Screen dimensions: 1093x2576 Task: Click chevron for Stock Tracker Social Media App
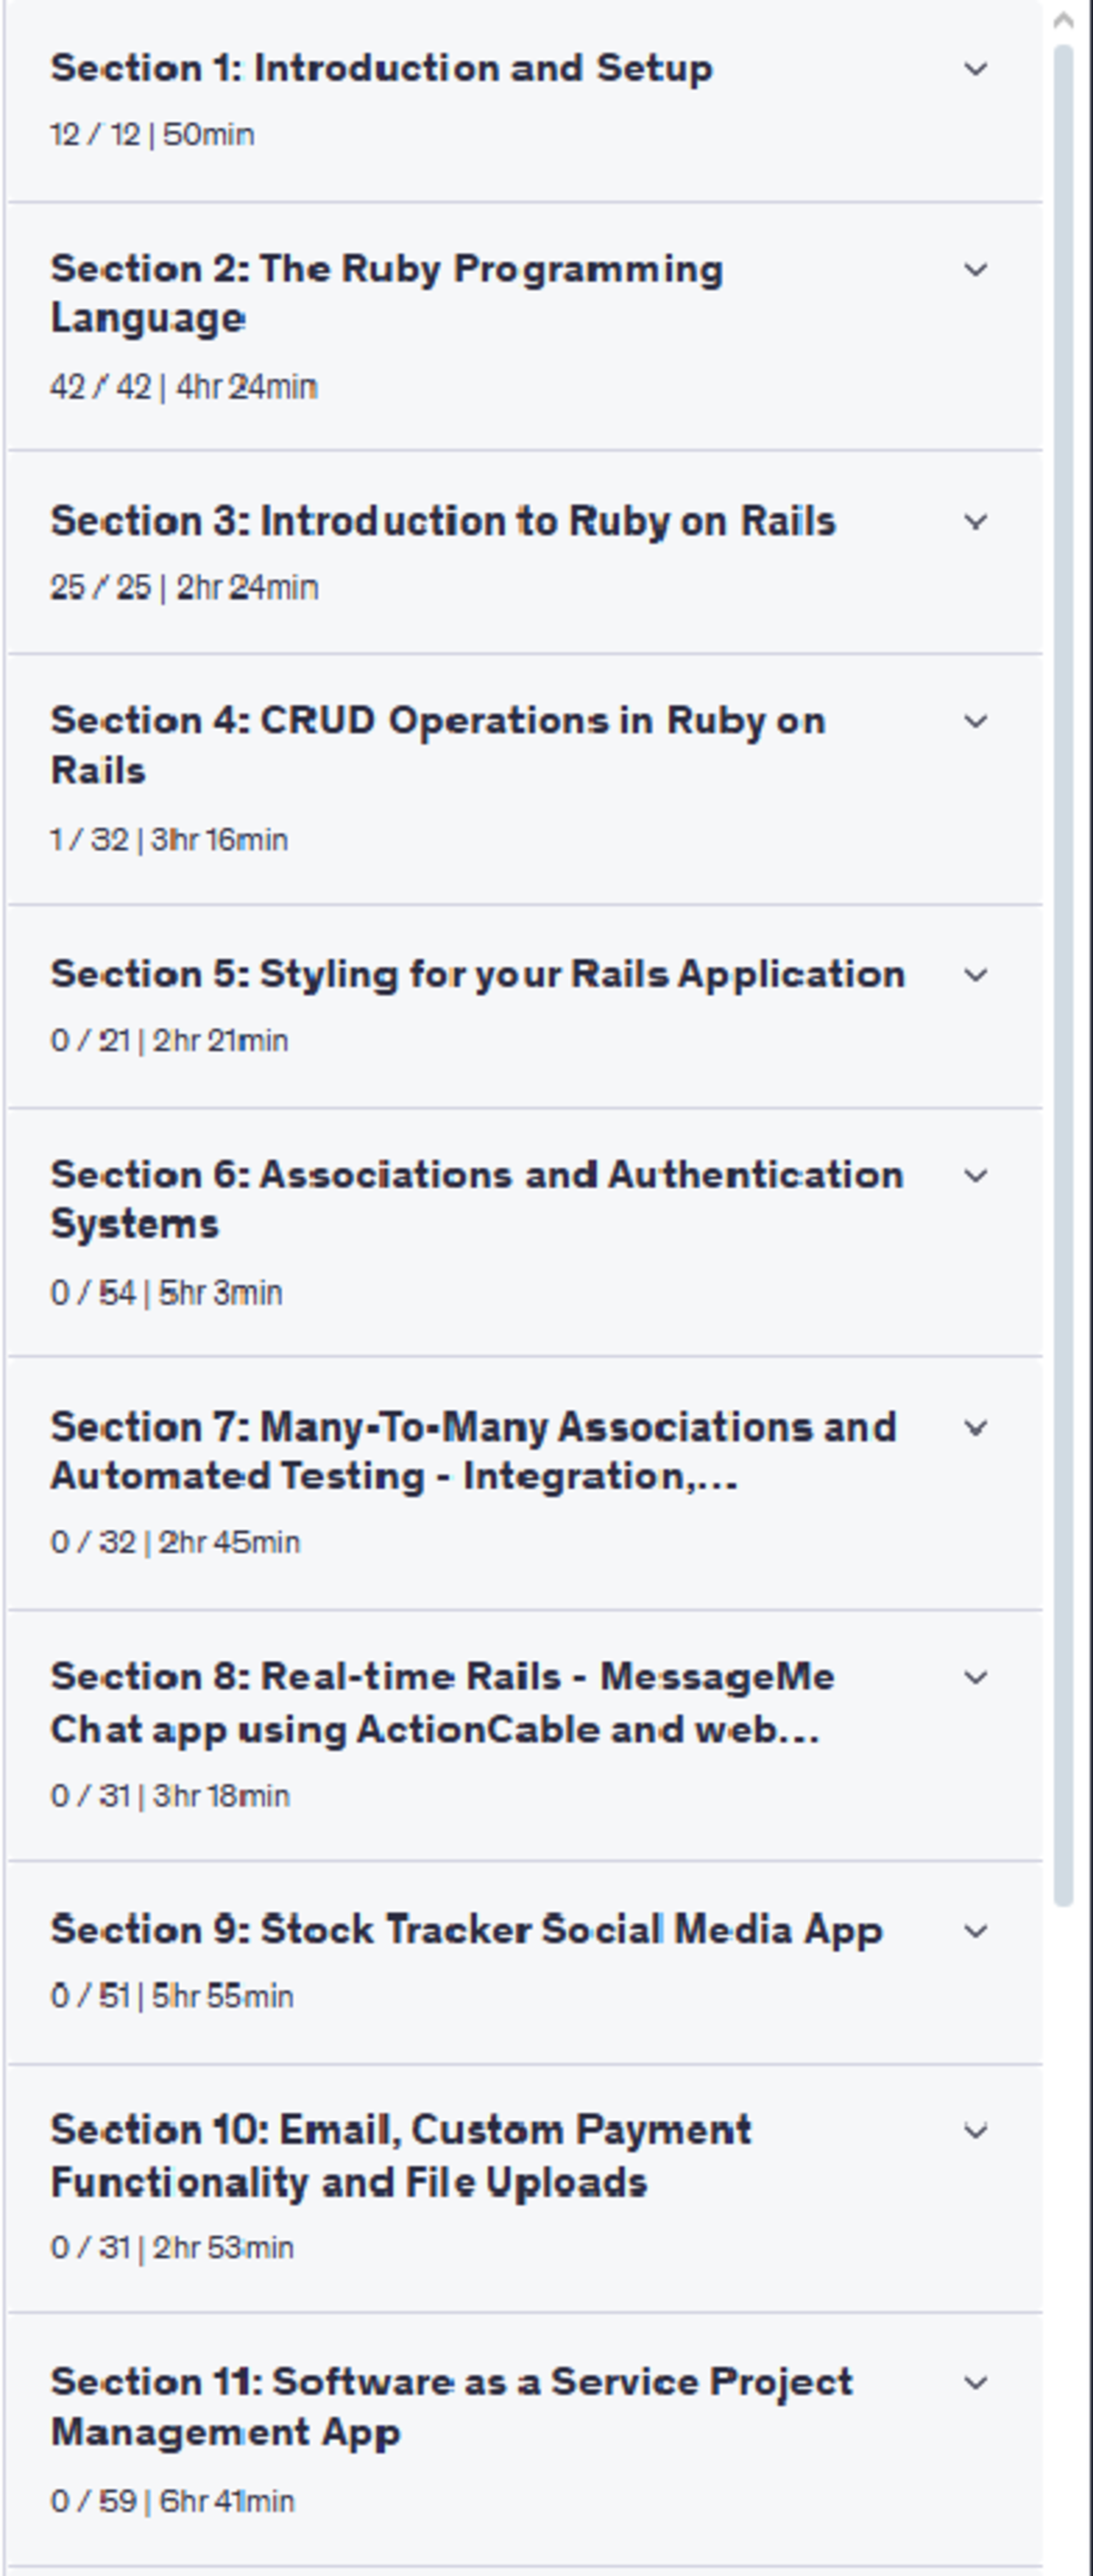[975, 1931]
